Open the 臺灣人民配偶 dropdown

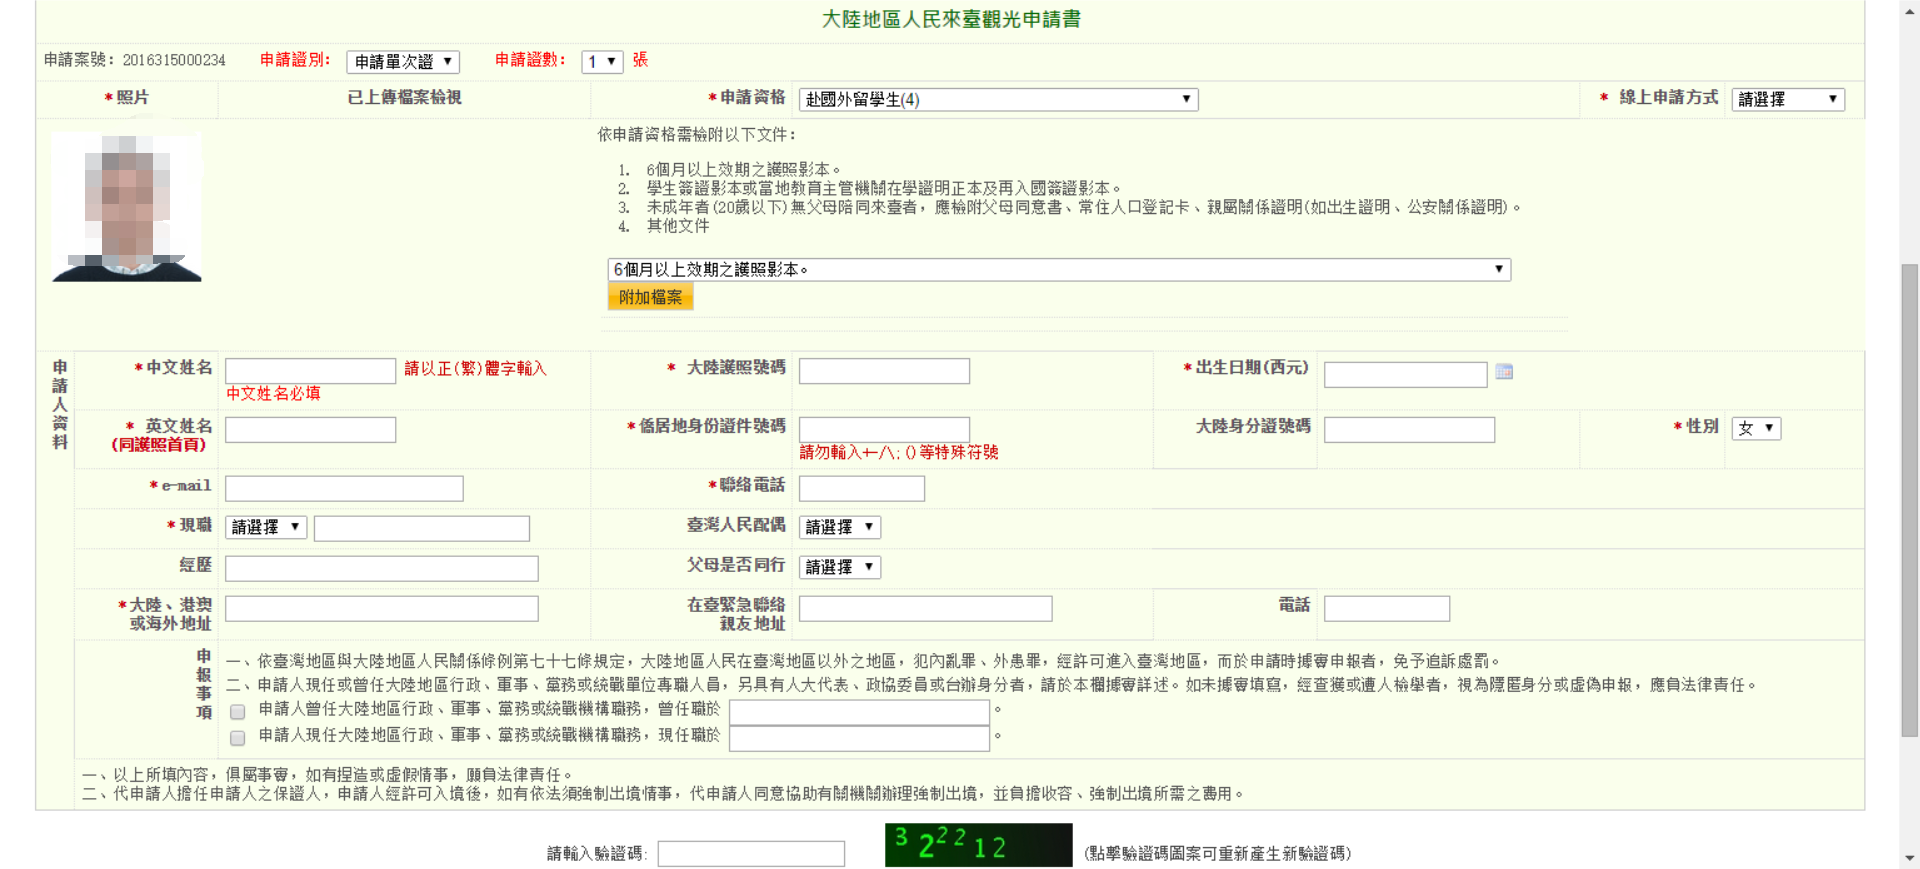[x=840, y=527]
